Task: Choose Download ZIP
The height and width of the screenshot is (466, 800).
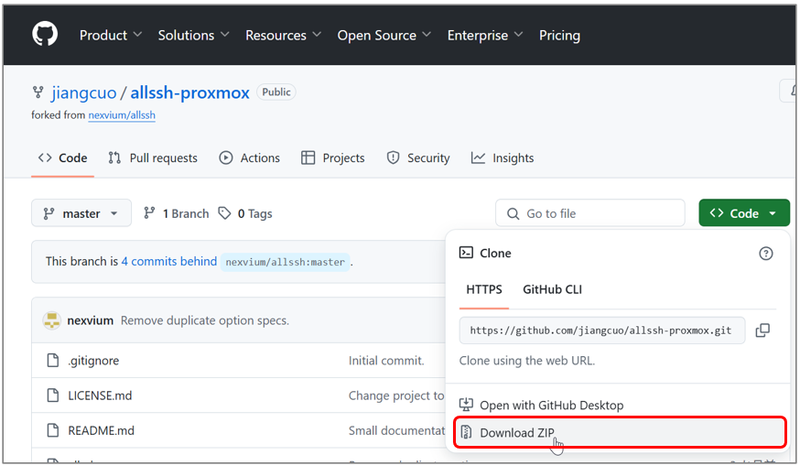Action: pos(618,433)
